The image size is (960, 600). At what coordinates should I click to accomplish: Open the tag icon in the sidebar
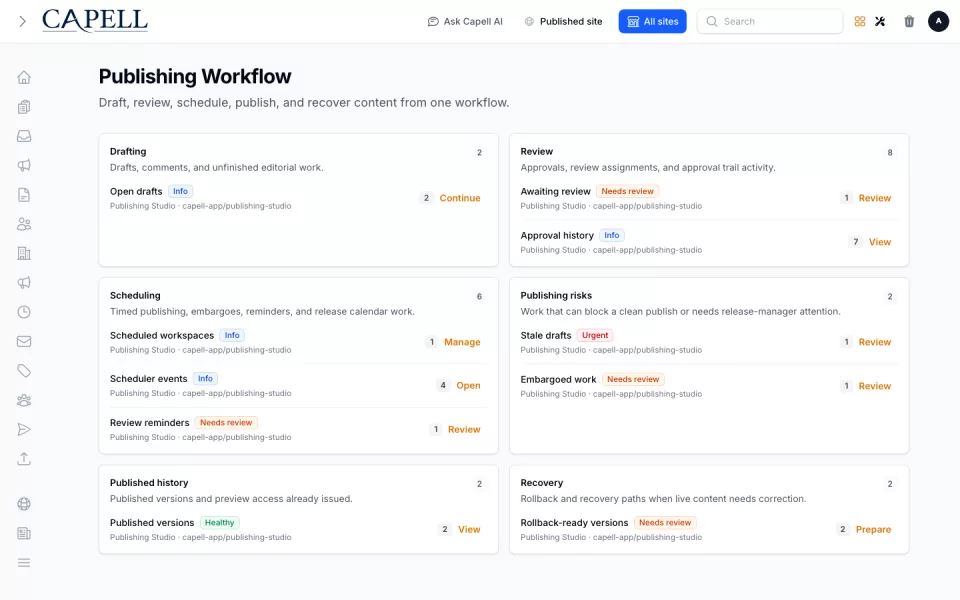click(x=24, y=371)
